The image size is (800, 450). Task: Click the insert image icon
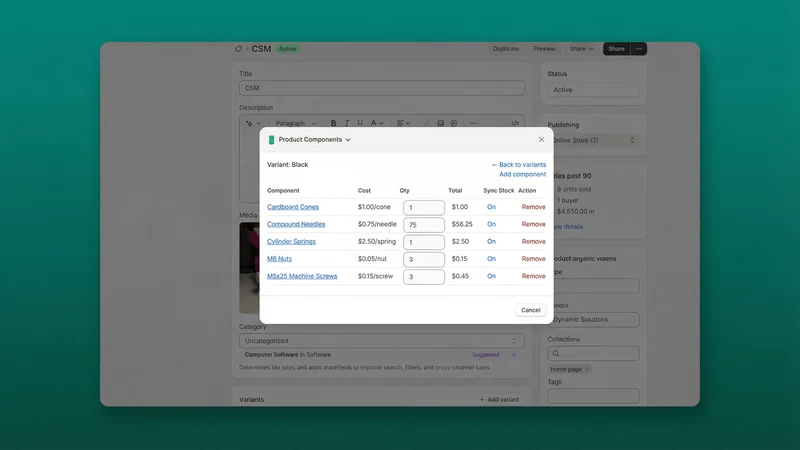click(x=440, y=123)
